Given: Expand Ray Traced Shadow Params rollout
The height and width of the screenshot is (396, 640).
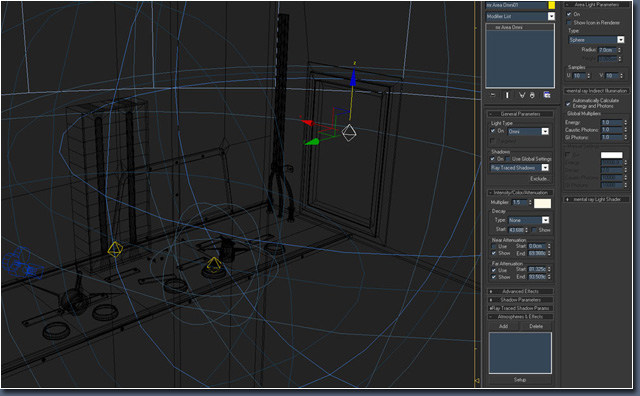Looking at the screenshot, I should (520, 308).
